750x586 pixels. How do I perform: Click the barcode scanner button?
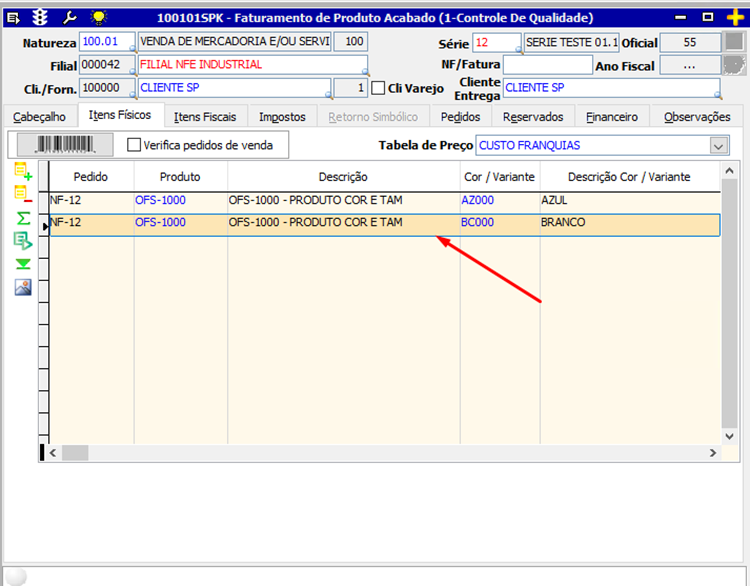[65, 144]
